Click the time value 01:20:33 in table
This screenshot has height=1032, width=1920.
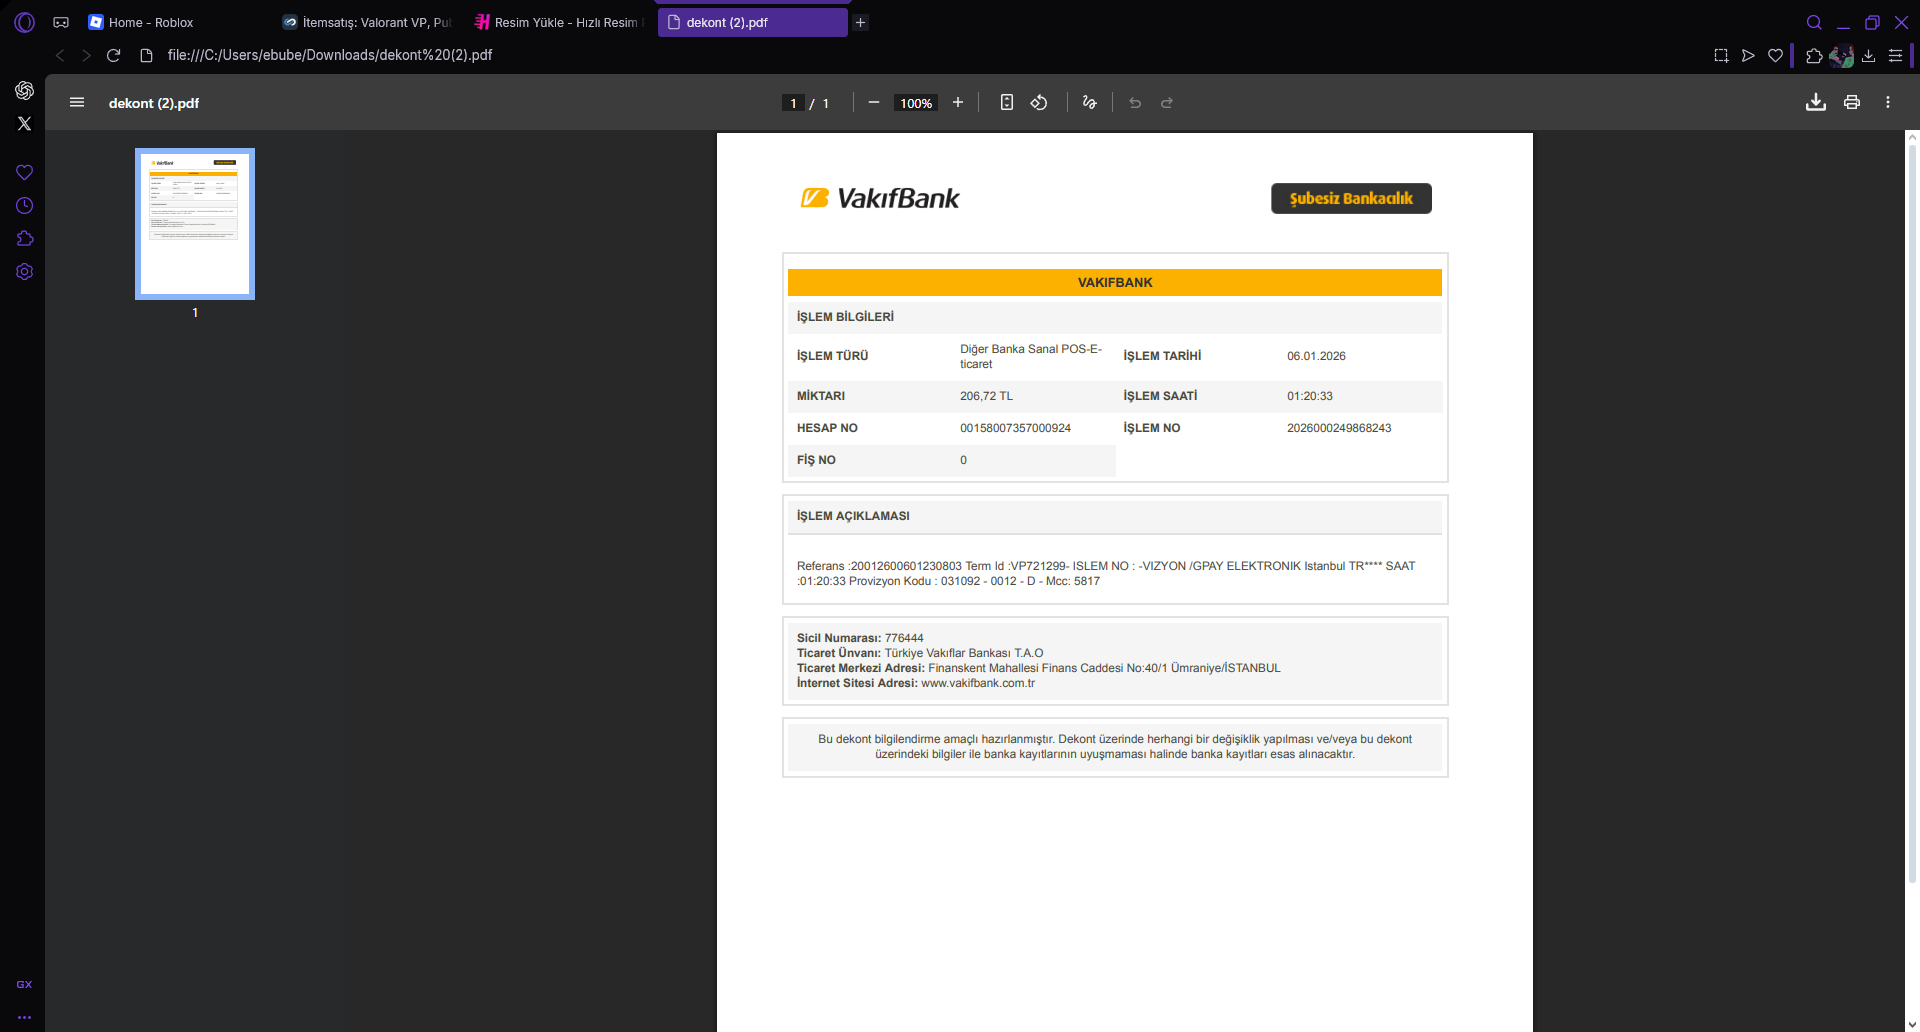point(1310,396)
